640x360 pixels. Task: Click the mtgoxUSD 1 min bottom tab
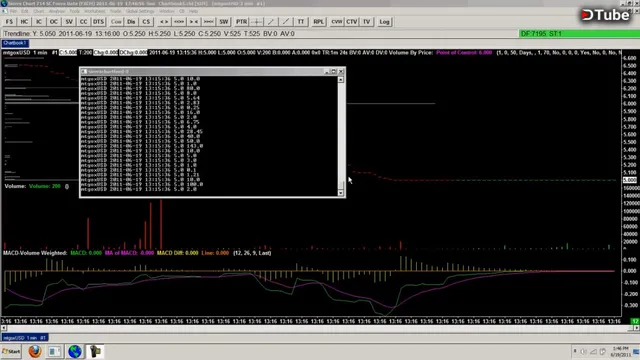(x=25, y=338)
